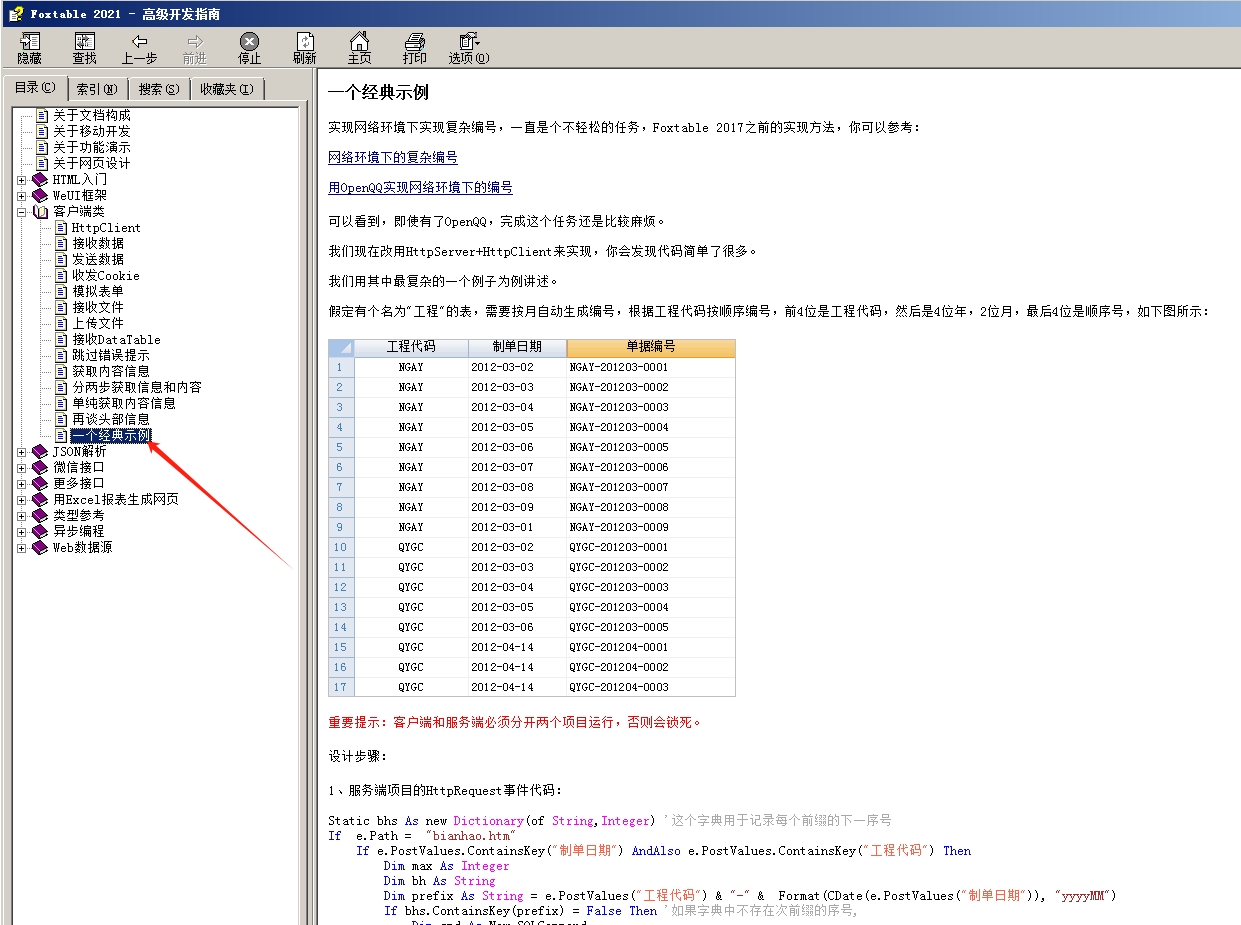Image resolution: width=1241 pixels, height=925 pixels.
Task: Open the 接收文件 topic
Action: [x=98, y=308]
